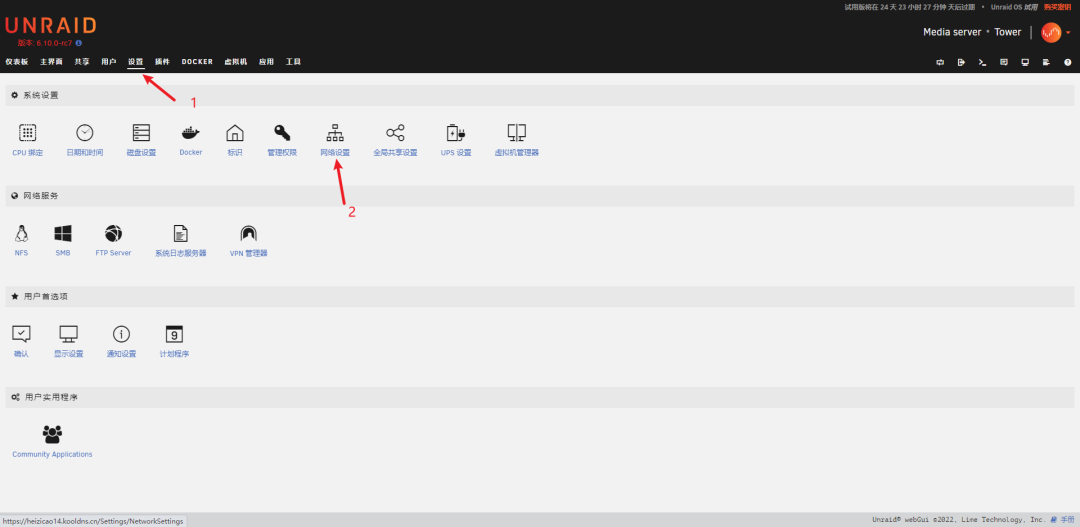Screen dimensions: 1080x527
Task: Go to the DOCKER tab
Action: pyautogui.click(x=197, y=61)
